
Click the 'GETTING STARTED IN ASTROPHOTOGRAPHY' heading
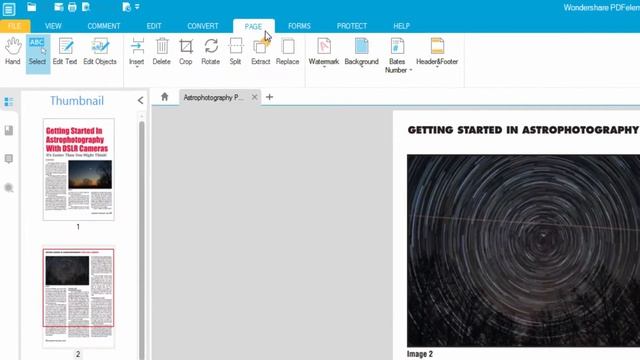tap(523, 130)
